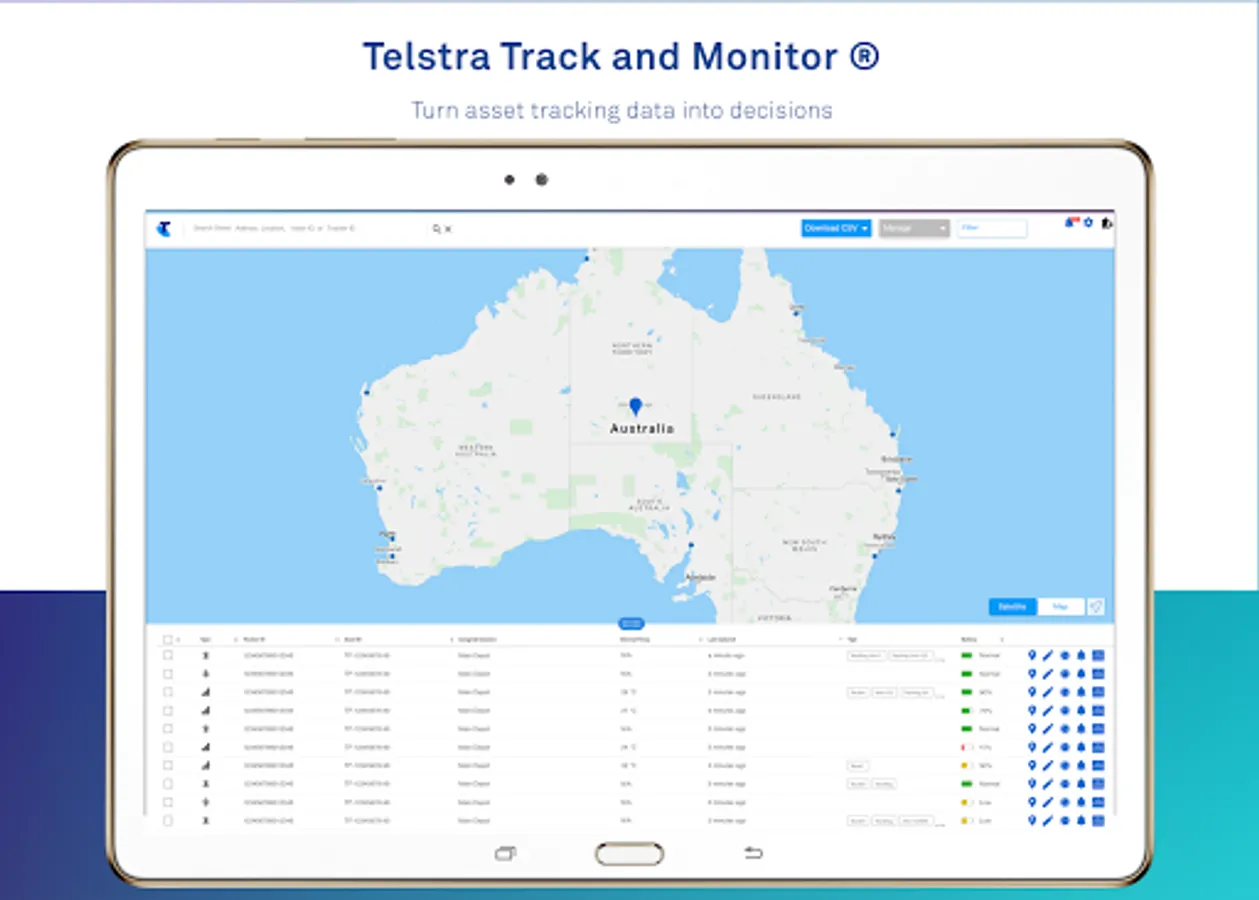
Task: Click the edit pencil in the 56% battery row
Action: 1048,765
